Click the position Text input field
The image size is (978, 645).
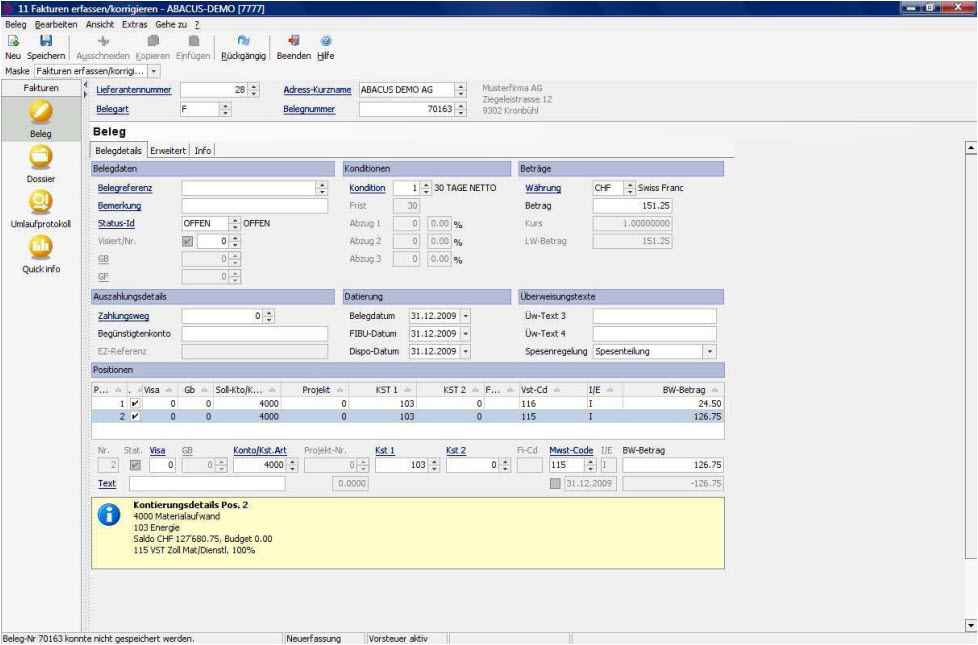click(207, 483)
